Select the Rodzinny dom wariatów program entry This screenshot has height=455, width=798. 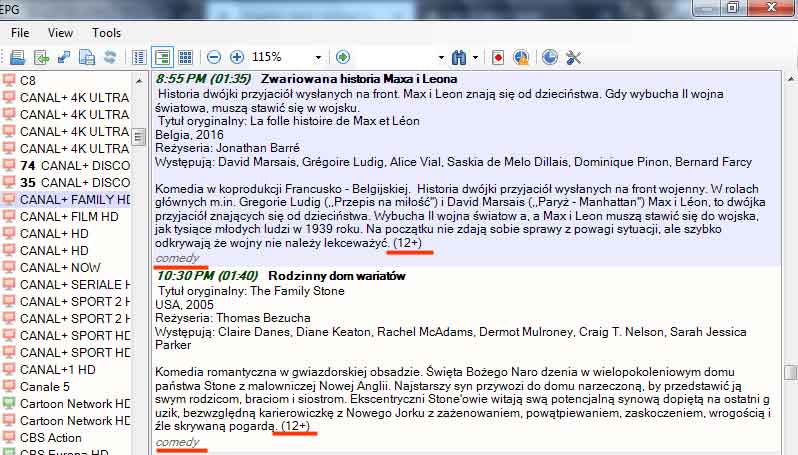[x=332, y=276]
